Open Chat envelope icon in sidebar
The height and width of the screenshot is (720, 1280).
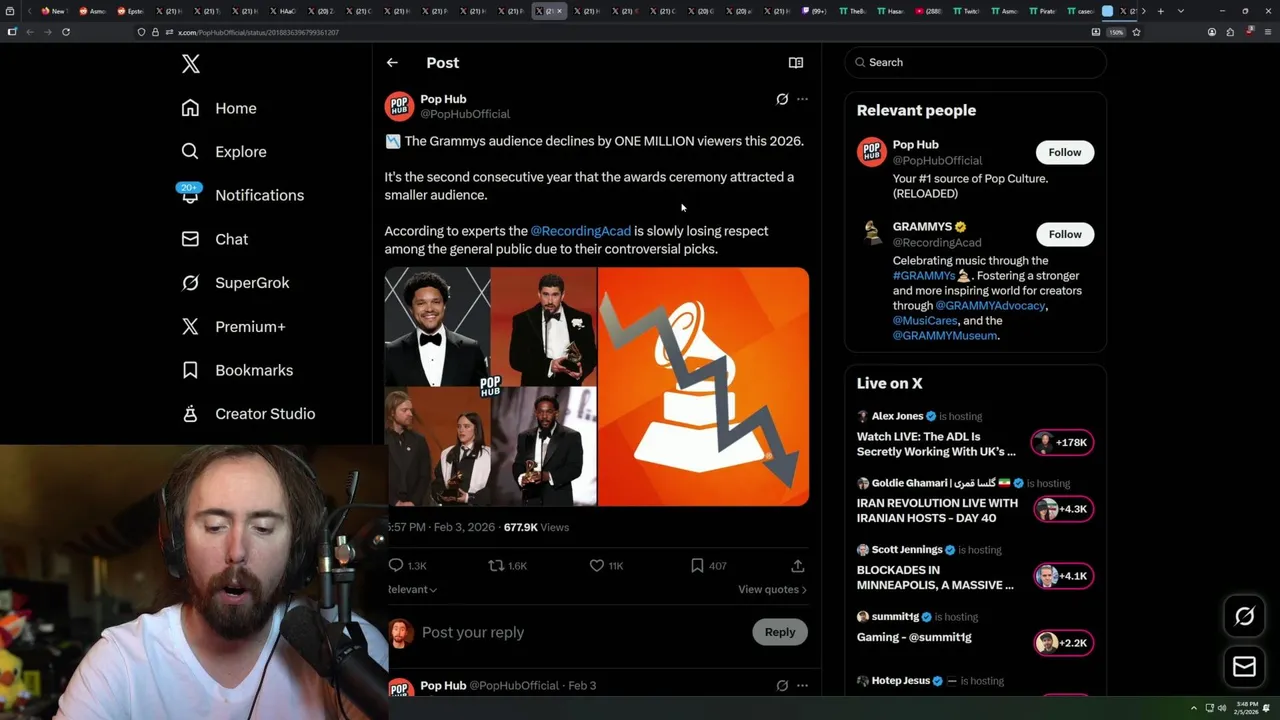[190, 239]
